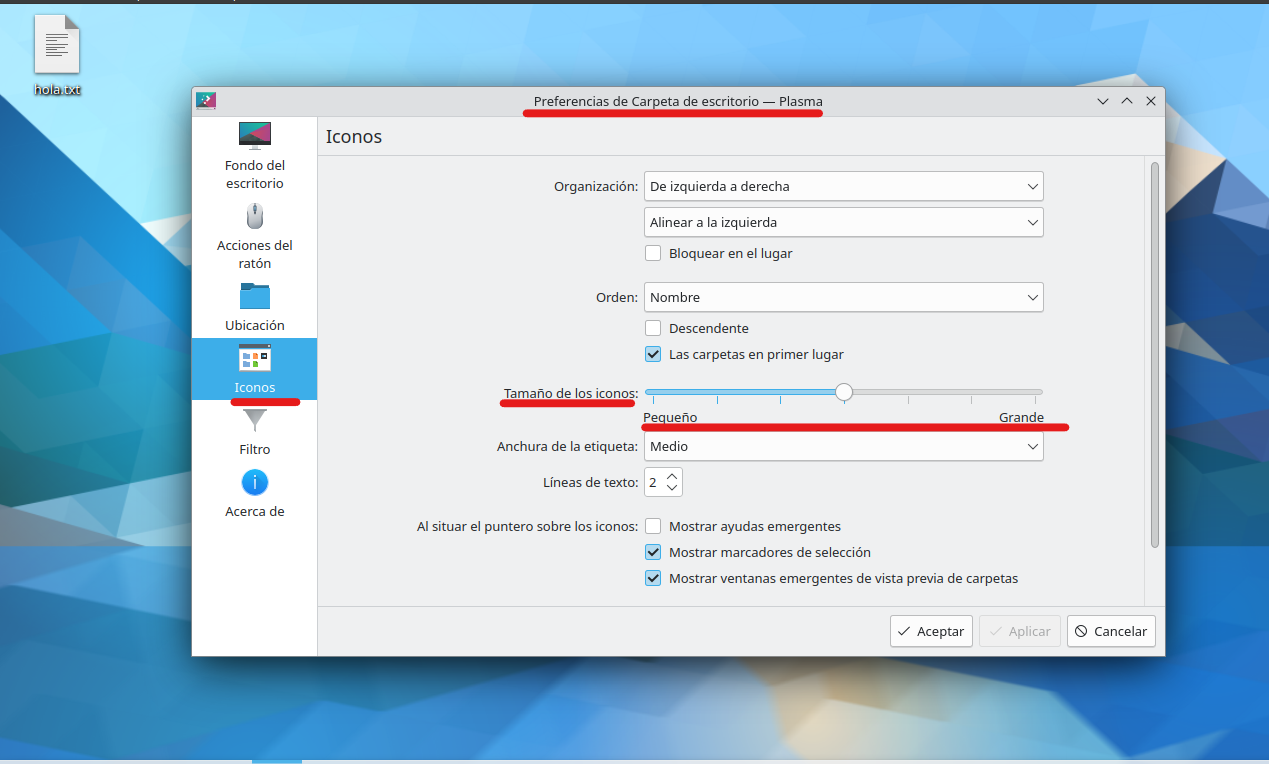1269x764 pixels.
Task: Click the Iconos sidebar icon
Action: coord(254,357)
